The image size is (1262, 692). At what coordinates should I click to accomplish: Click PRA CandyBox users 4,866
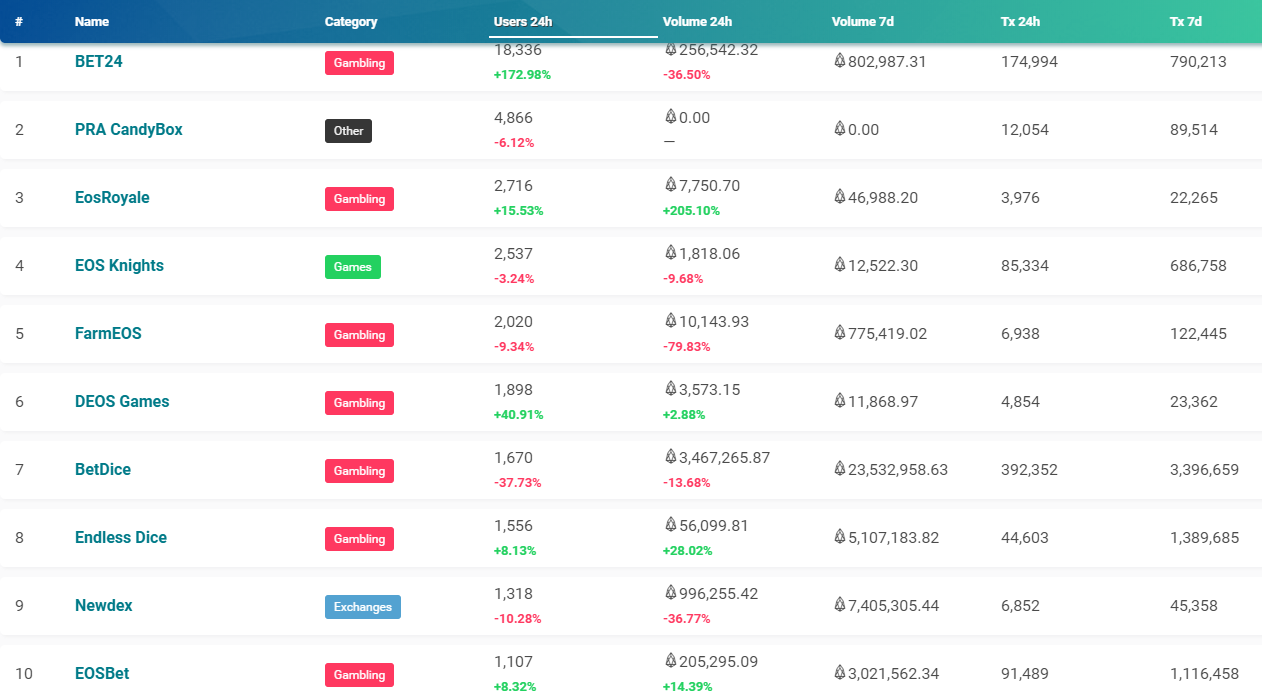coord(513,117)
